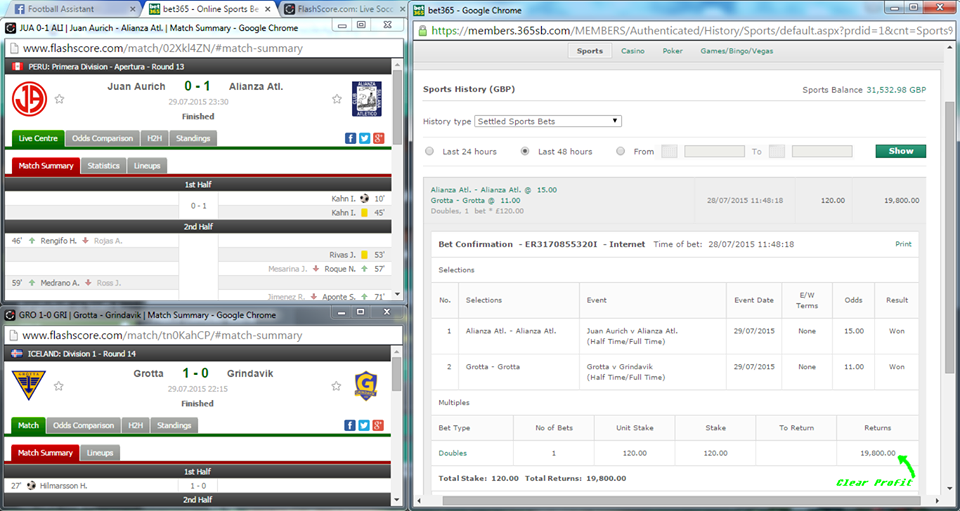Viewport: 960px width, 511px height.
Task: Open the From date calendar picker
Action: 669,151
